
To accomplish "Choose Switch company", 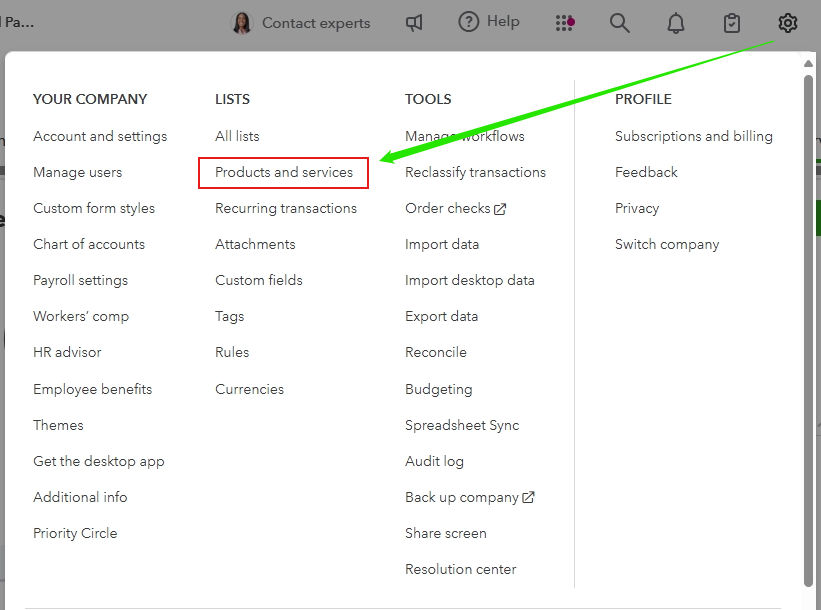I will point(667,244).
